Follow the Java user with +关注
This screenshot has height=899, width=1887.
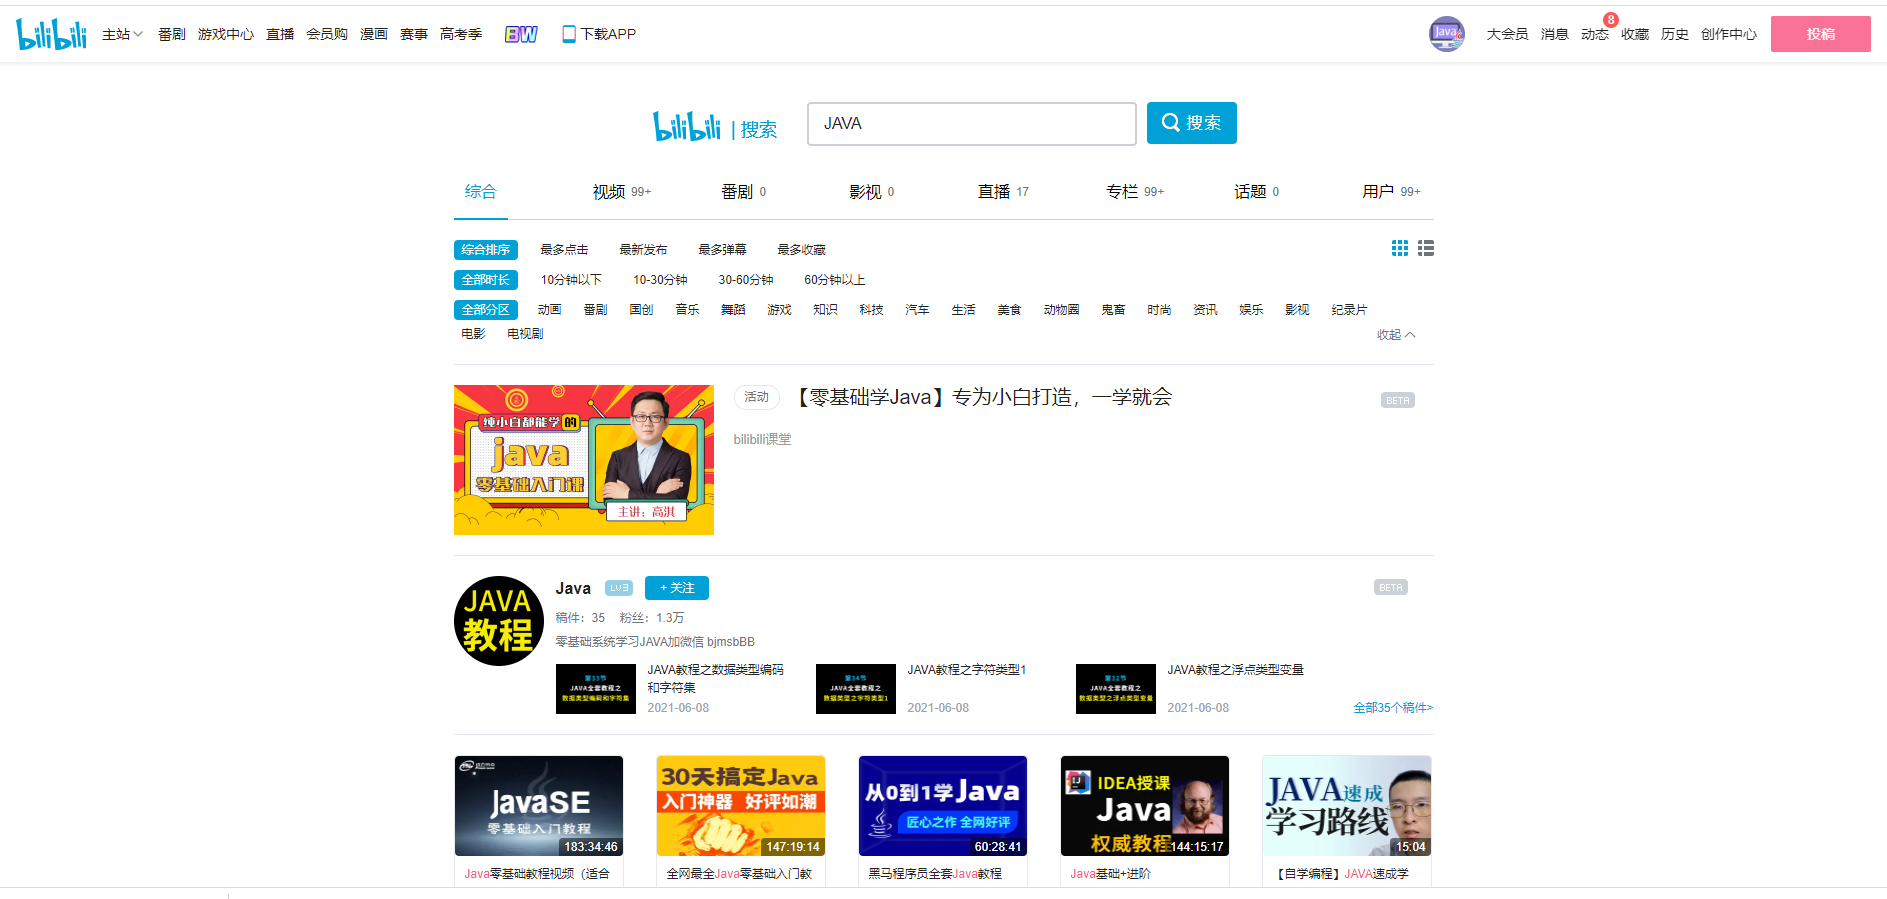pyautogui.click(x=677, y=588)
